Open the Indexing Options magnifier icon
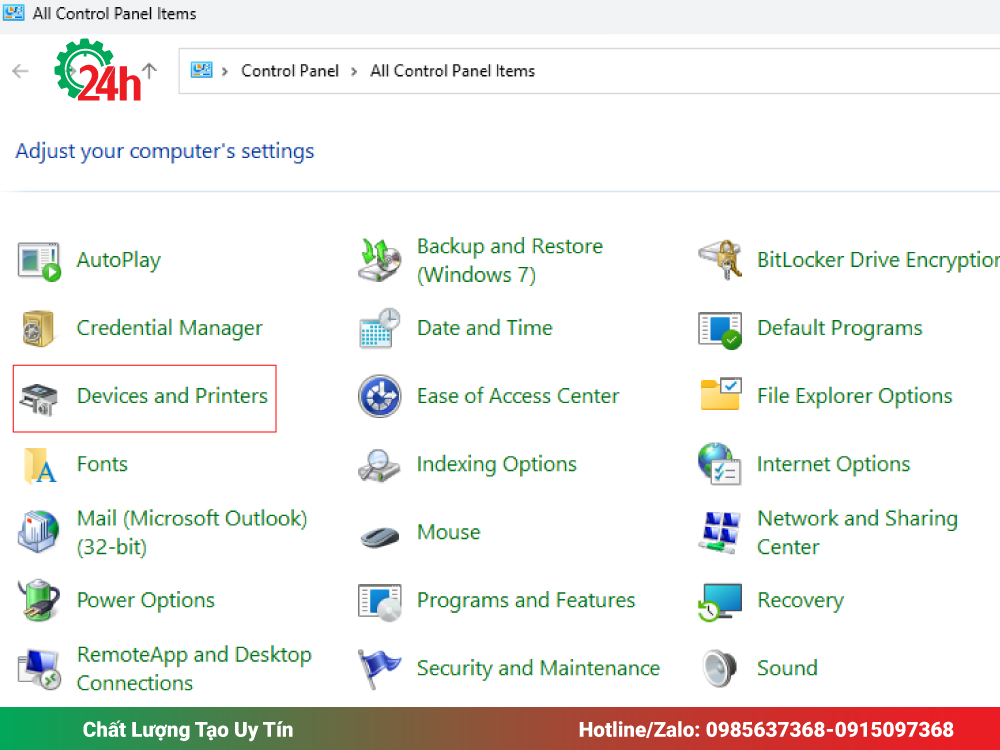Viewport: 1000px width, 750px height. (379, 465)
